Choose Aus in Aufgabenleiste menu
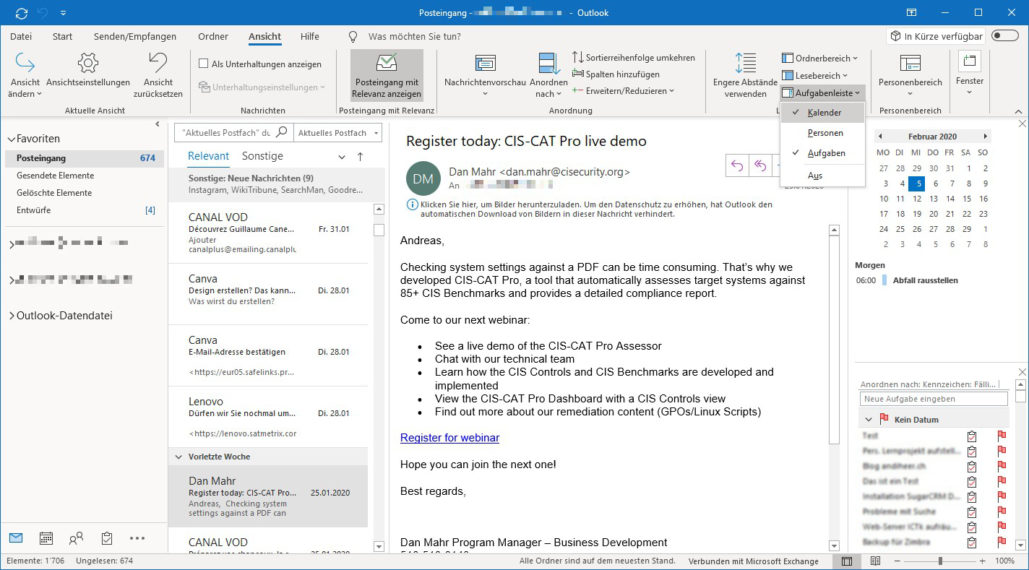 click(x=822, y=176)
